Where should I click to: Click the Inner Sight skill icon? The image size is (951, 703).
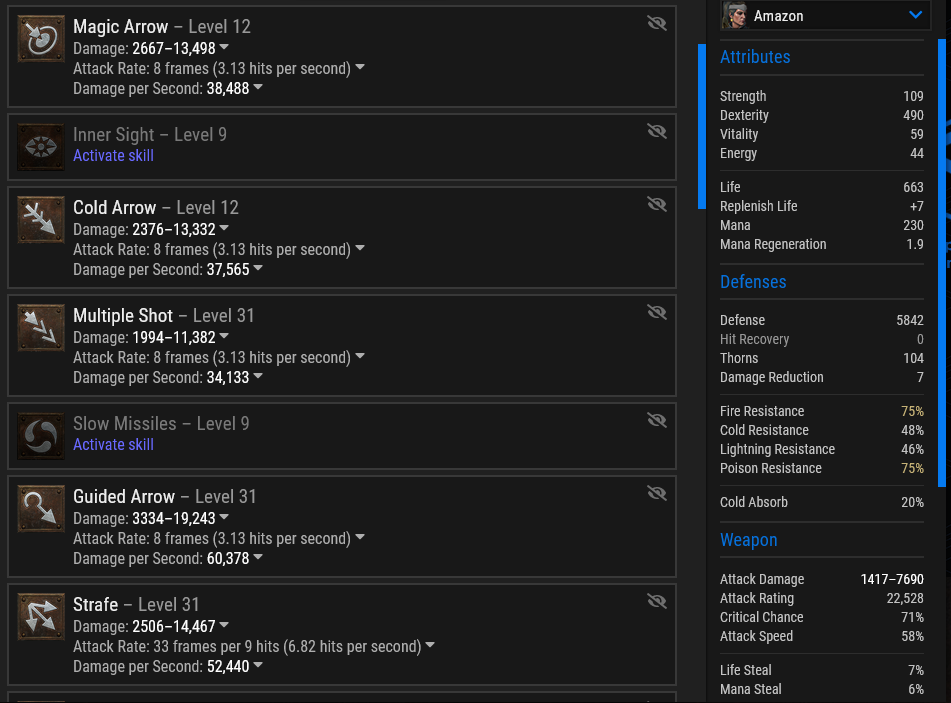41,147
